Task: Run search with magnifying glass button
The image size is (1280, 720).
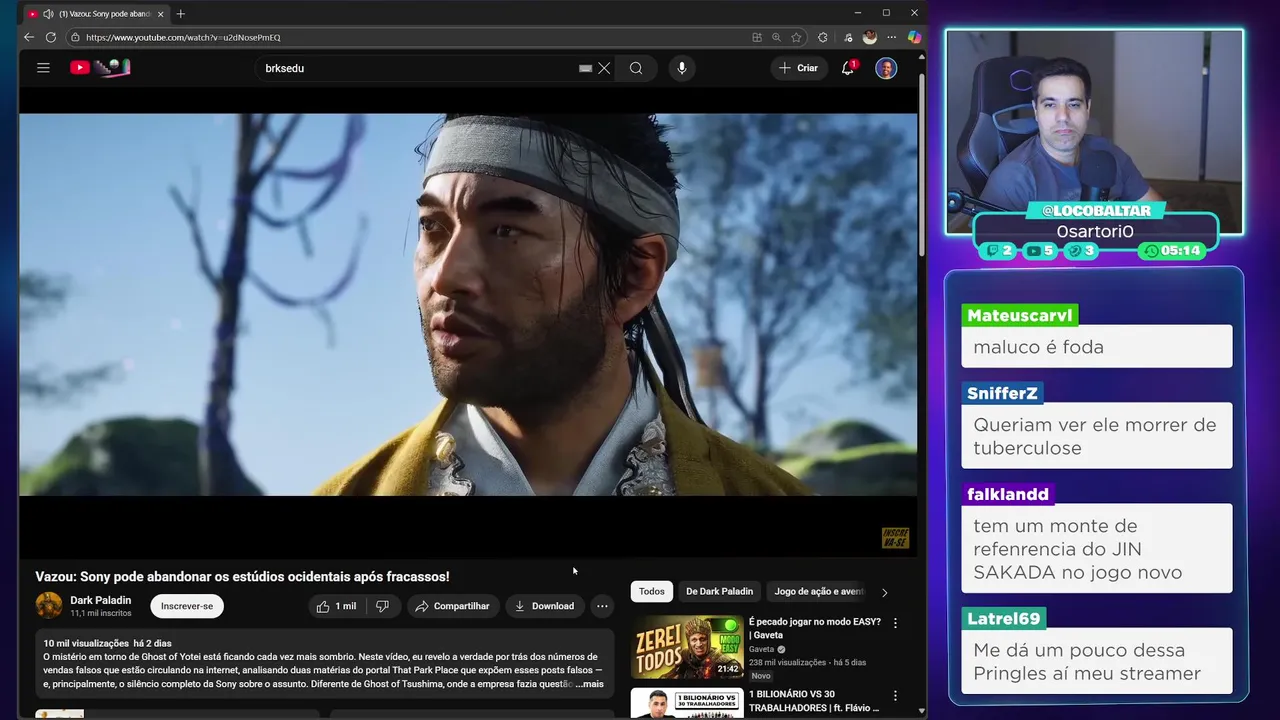Action: tap(636, 68)
